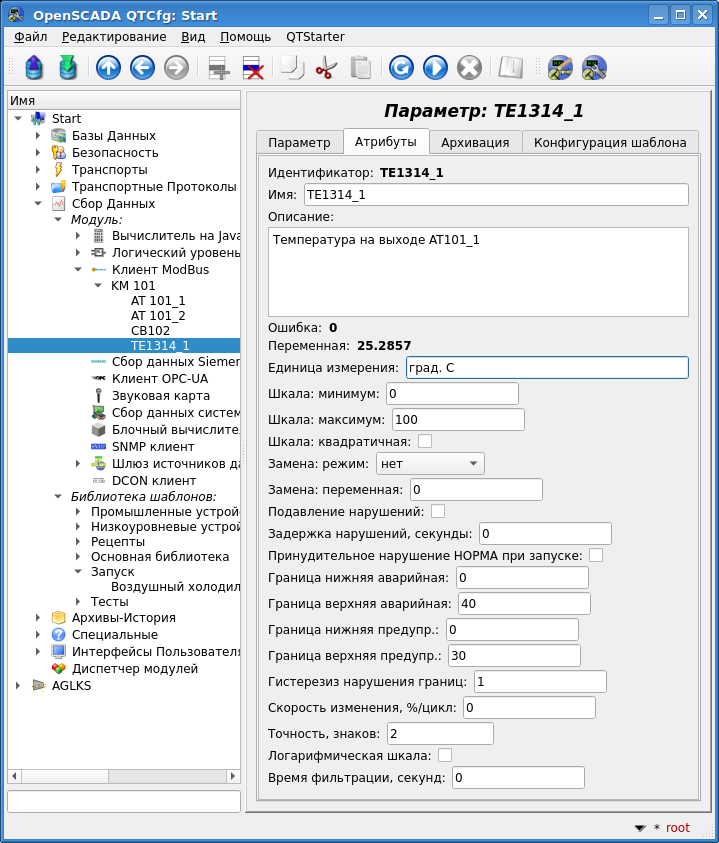Viewport: 719px width, 843px height.
Task: Select 'Диспетчер модулей' in the tree
Action: click(134, 668)
